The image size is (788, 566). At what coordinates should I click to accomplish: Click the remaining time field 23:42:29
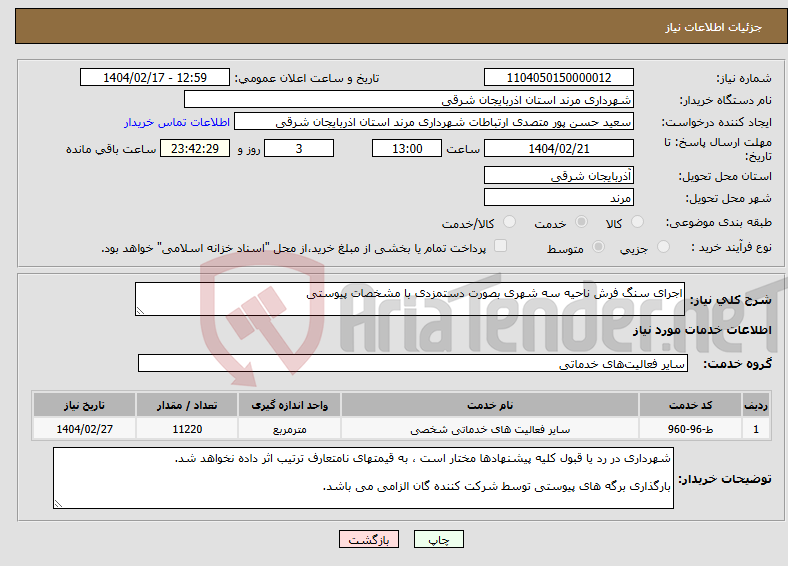pos(195,148)
